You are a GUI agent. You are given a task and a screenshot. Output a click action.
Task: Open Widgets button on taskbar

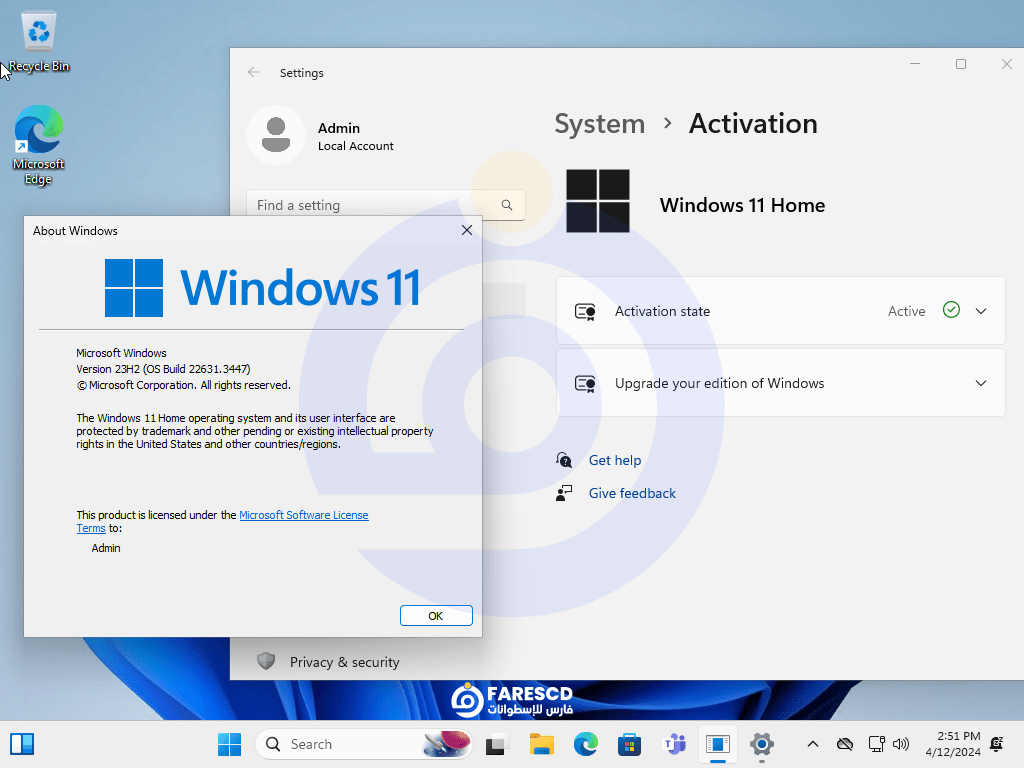pos(22,744)
